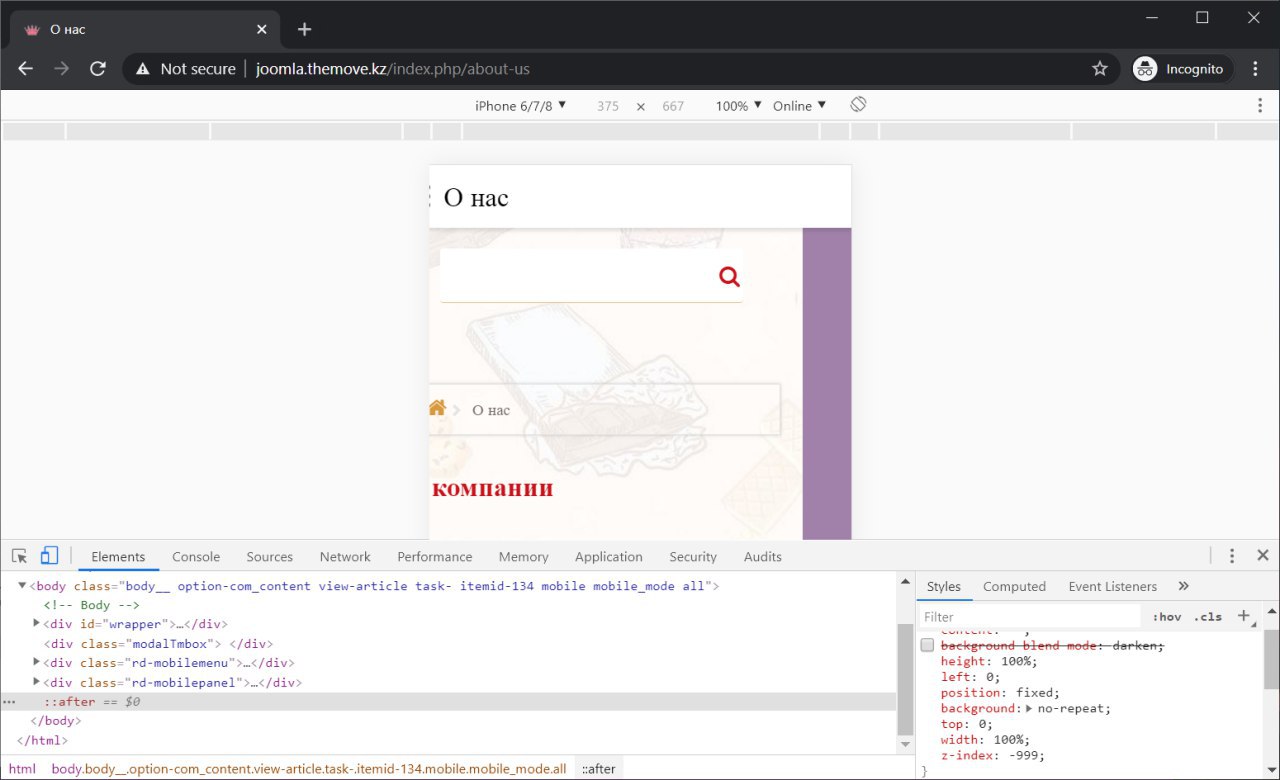The width and height of the screenshot is (1280, 780).
Task: Expand the div id wrapper node
Action: click(37, 624)
